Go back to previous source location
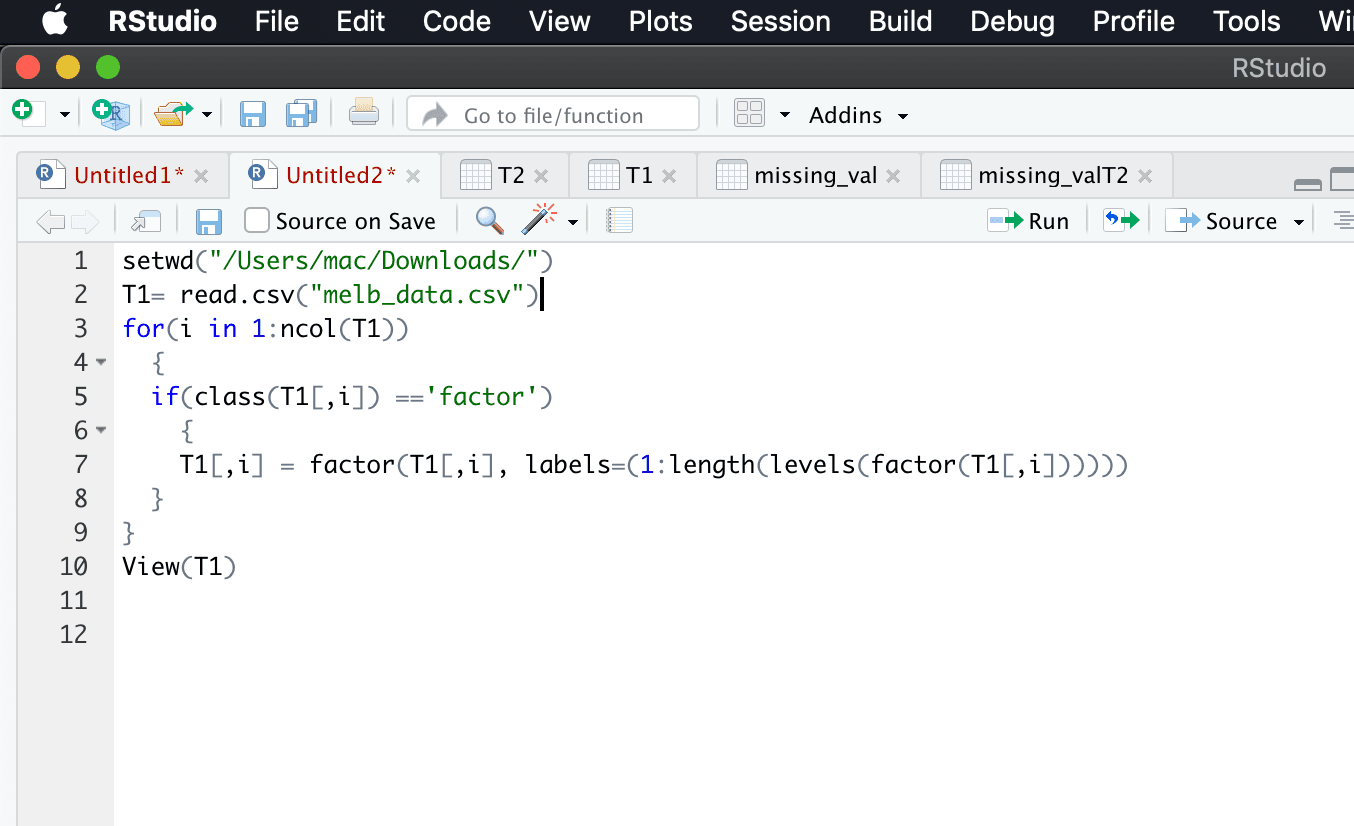Image resolution: width=1354 pixels, height=826 pixels. click(50, 221)
